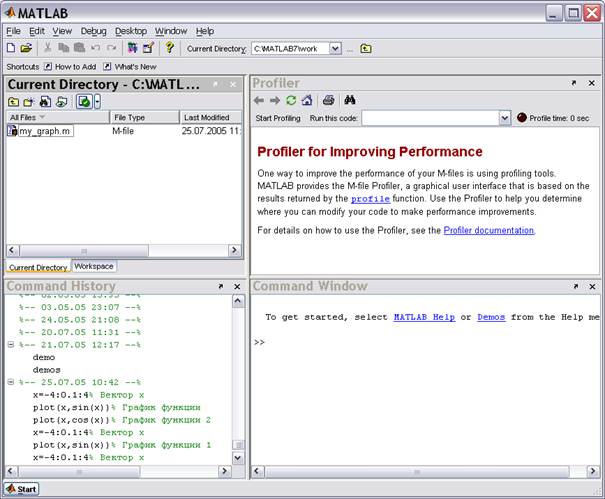Click the fourth icon in Current Directory panel toolbar
The image size is (605, 499).
[x=61, y=102]
